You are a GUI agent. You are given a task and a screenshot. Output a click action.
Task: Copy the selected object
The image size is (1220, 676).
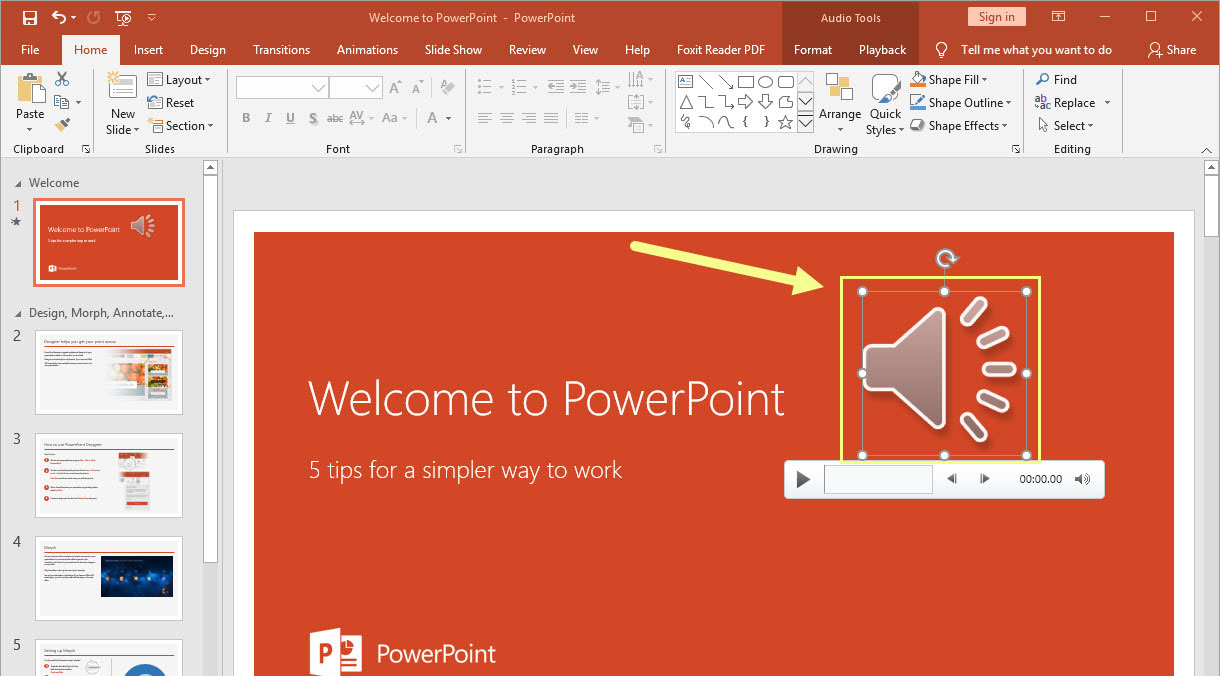[x=62, y=102]
